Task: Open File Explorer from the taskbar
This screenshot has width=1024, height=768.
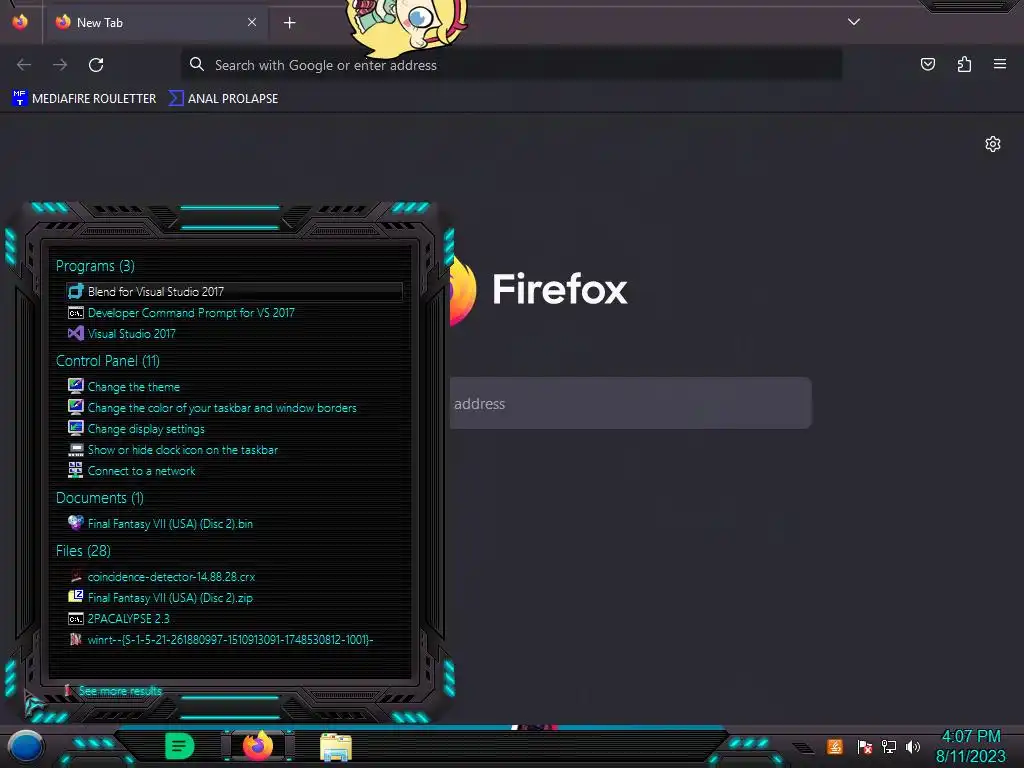Action: pyautogui.click(x=336, y=747)
